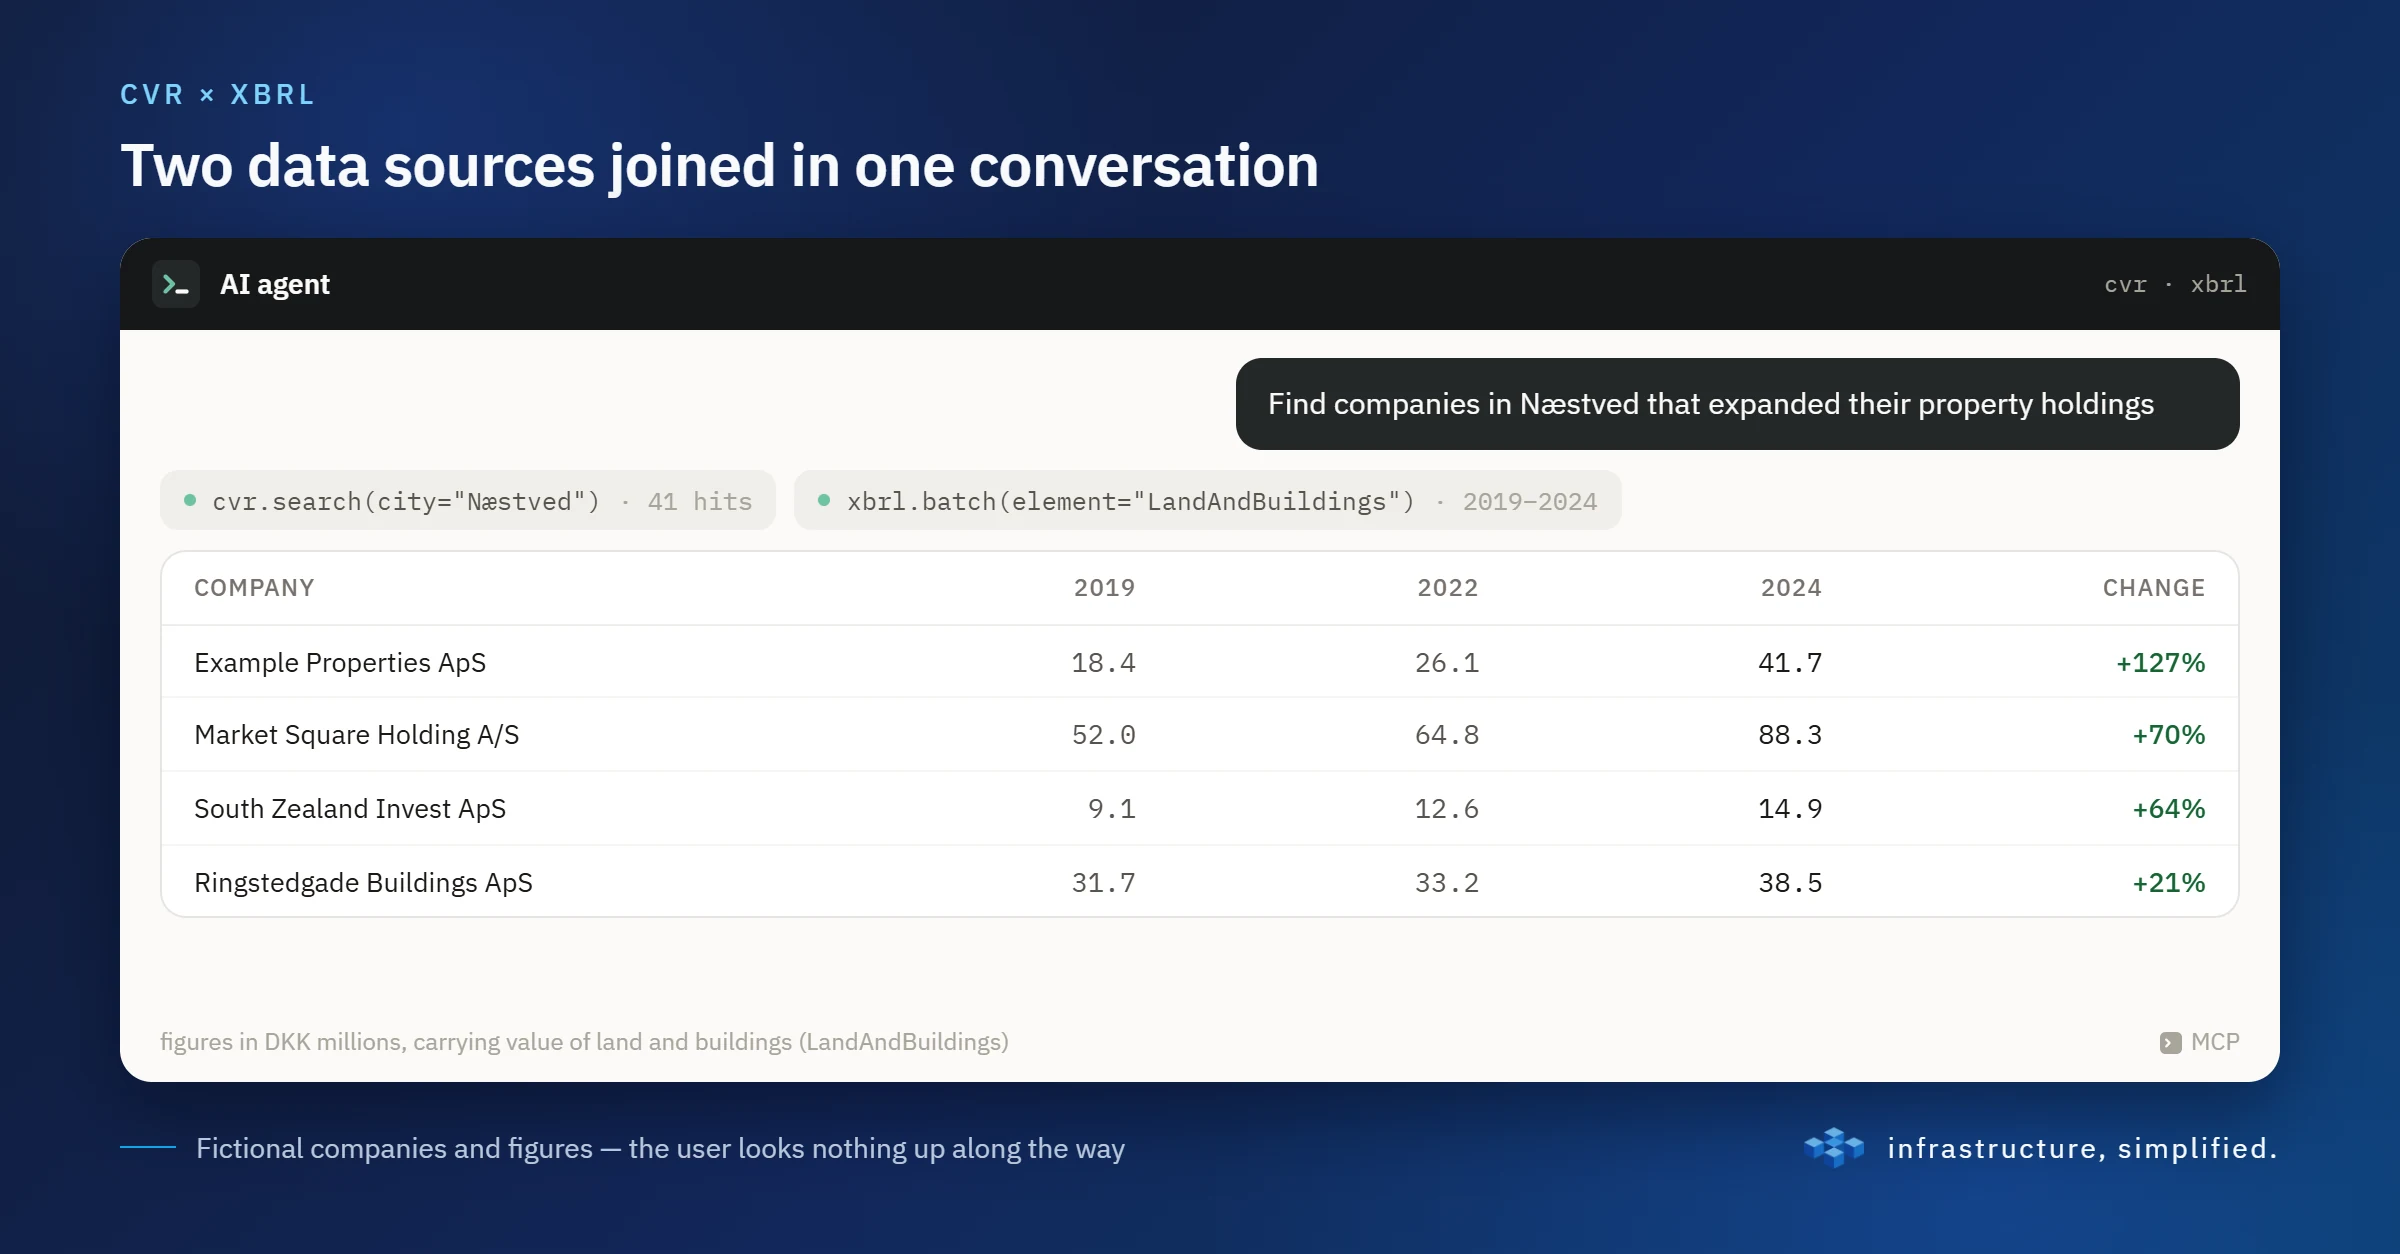Click the infrastructure, simplified tagline
Image resolution: width=2400 pixels, height=1254 pixels.
pyautogui.click(x=2082, y=1148)
